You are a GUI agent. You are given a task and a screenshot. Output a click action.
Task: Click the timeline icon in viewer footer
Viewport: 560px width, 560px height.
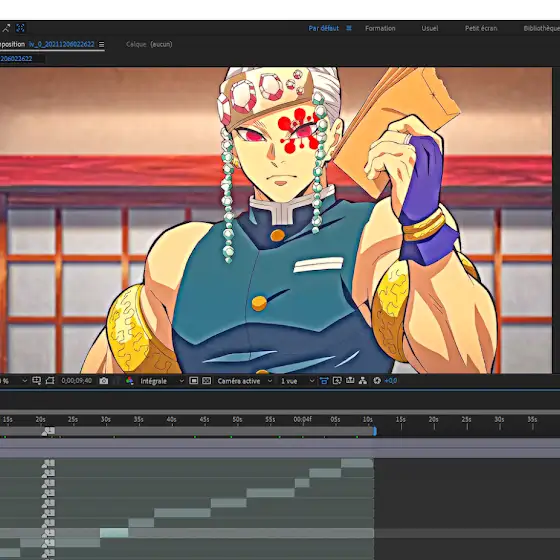[x=350, y=381]
